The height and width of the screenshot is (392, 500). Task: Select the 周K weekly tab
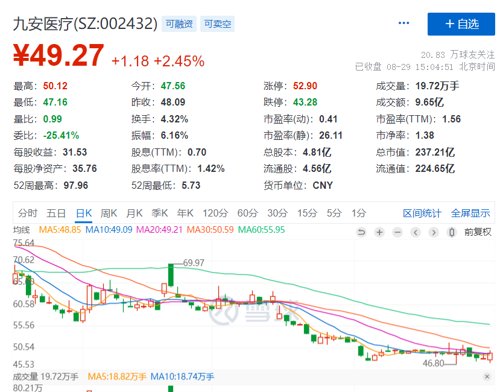pyautogui.click(x=109, y=213)
